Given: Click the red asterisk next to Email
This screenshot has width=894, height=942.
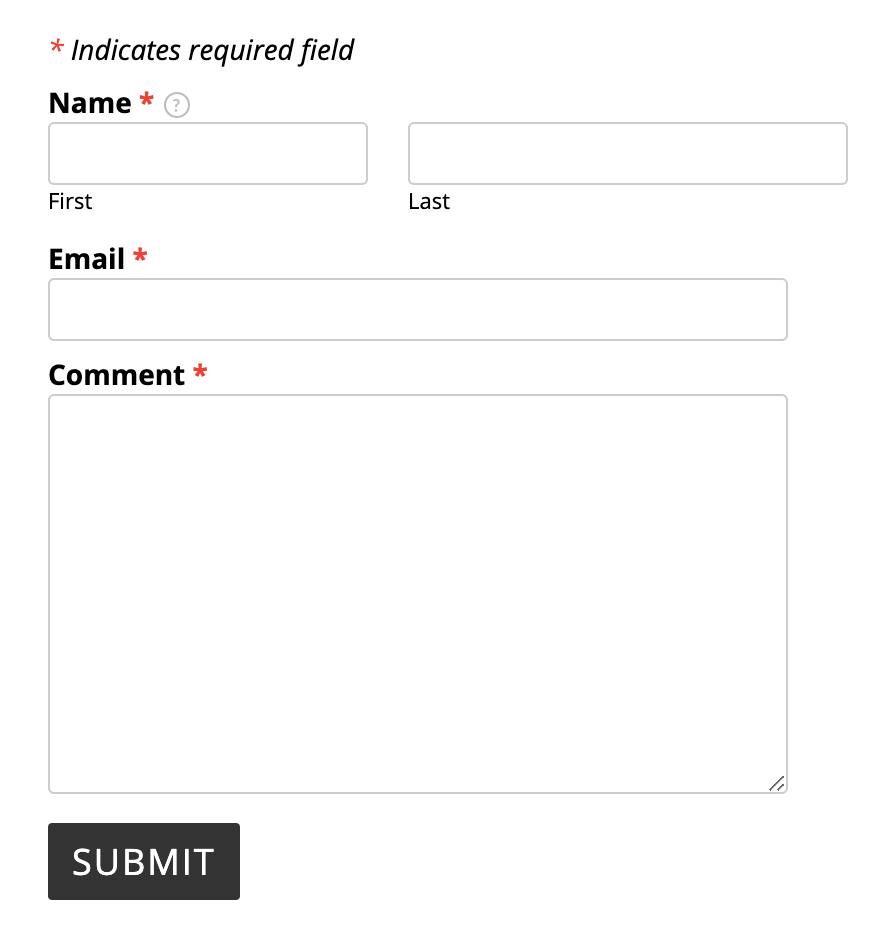Looking at the screenshot, I should tap(140, 255).
